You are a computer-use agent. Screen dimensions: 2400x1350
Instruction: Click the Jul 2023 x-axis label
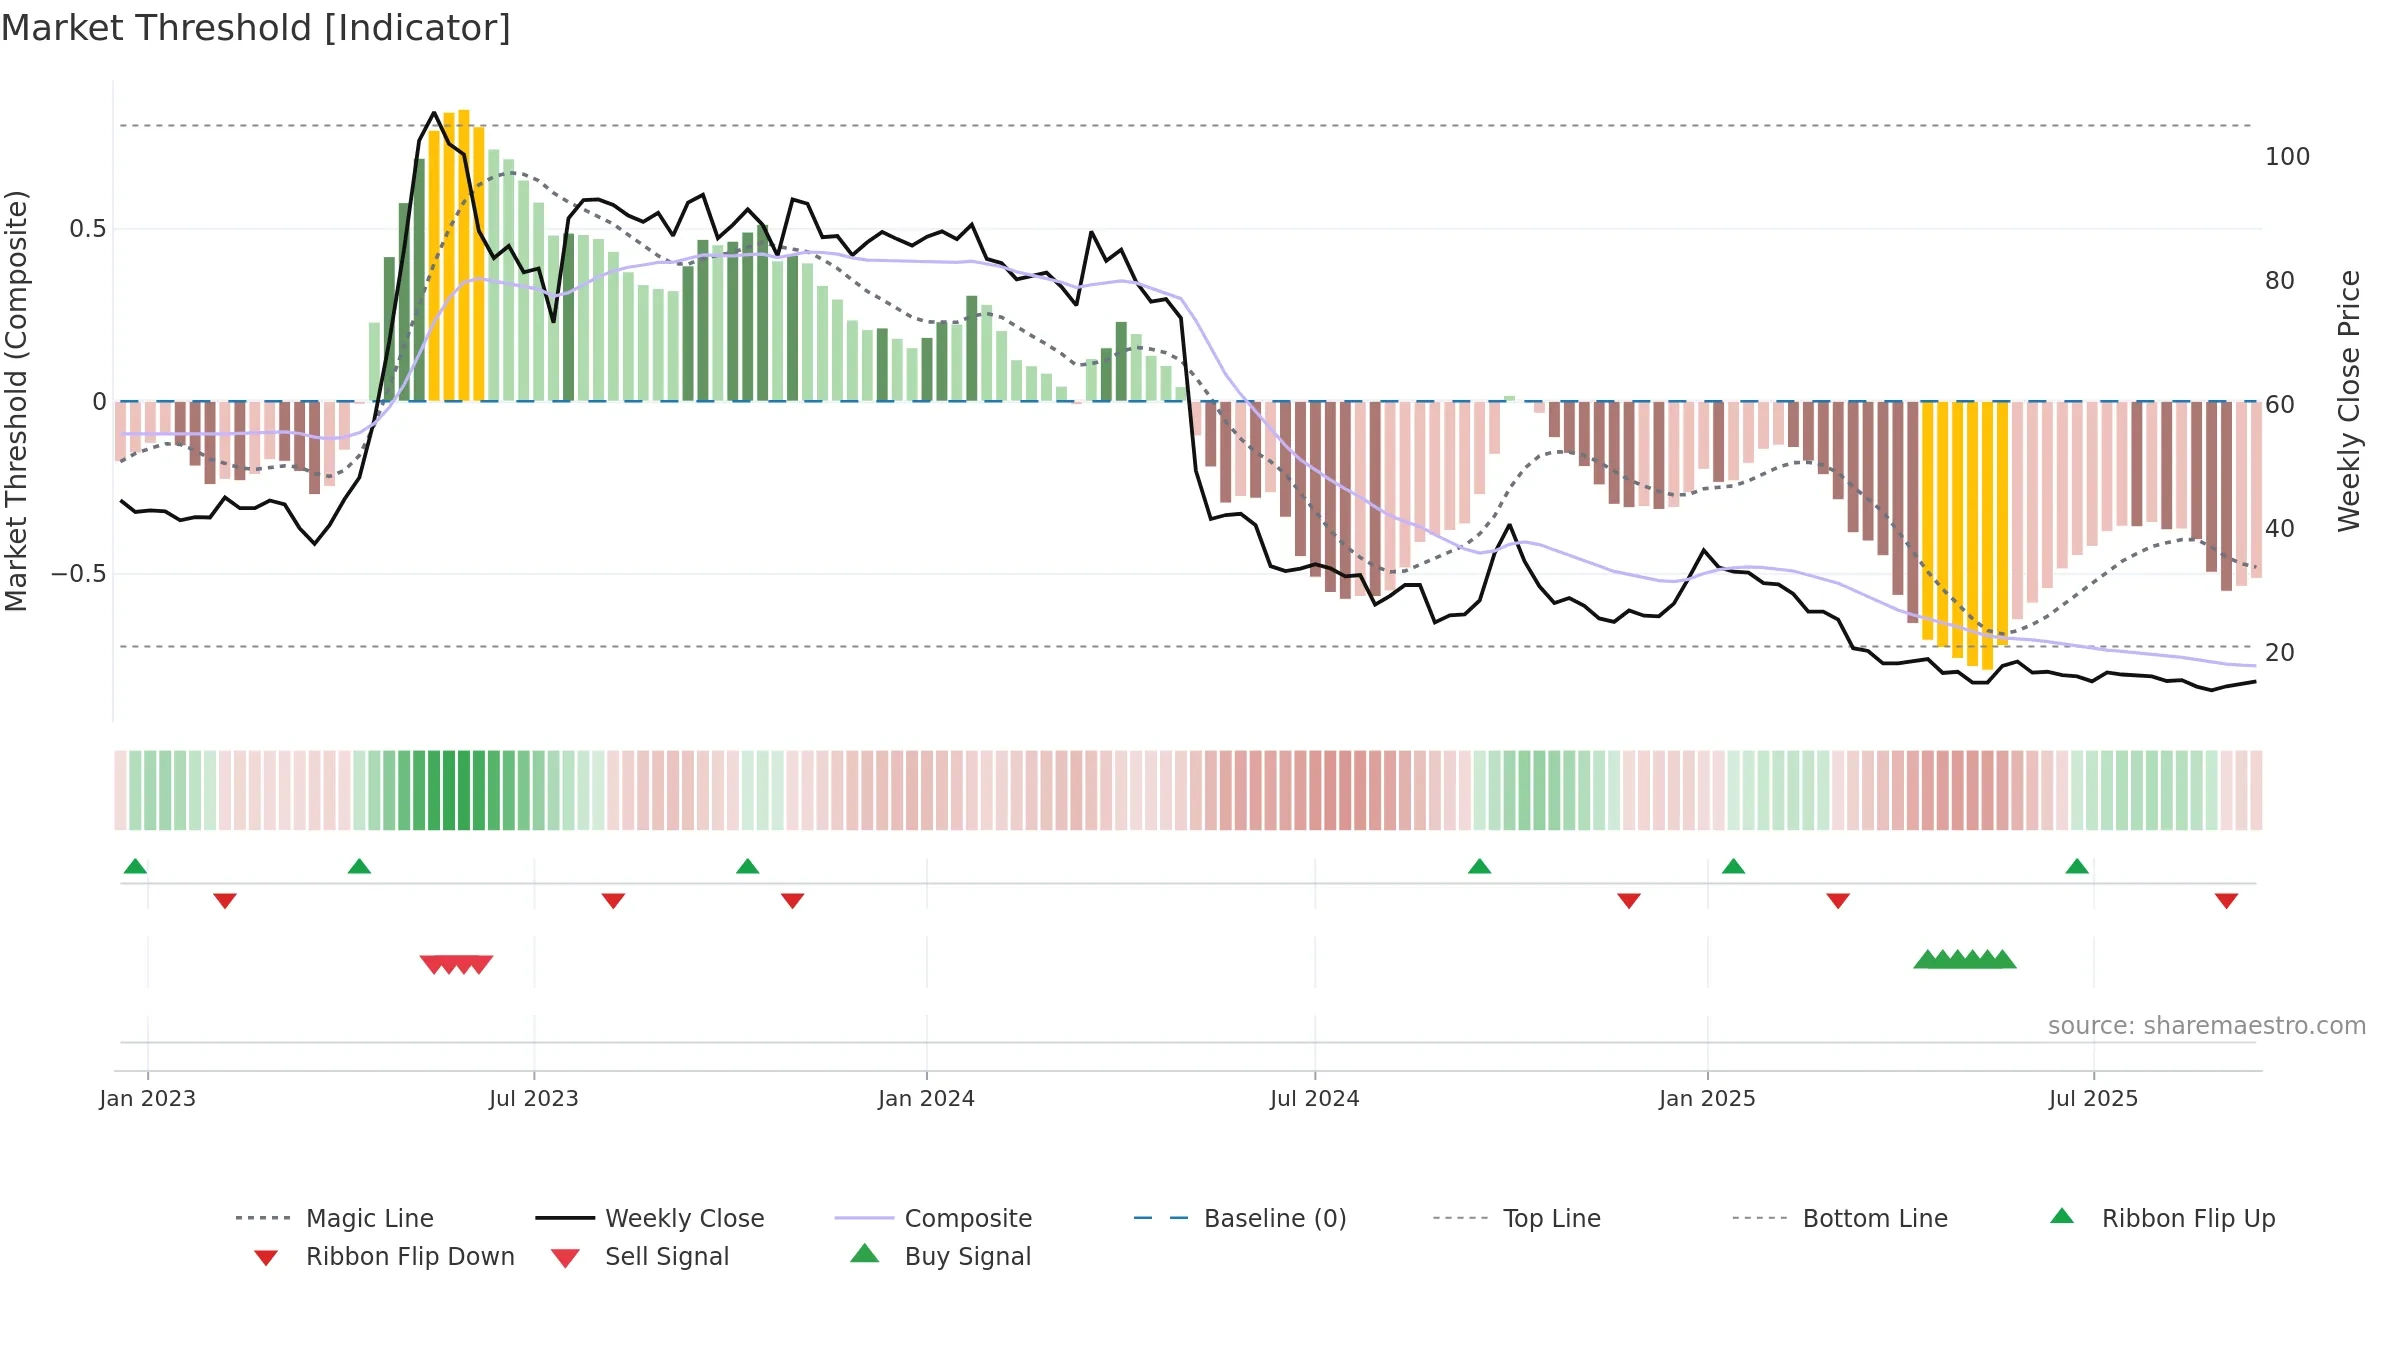point(534,1098)
